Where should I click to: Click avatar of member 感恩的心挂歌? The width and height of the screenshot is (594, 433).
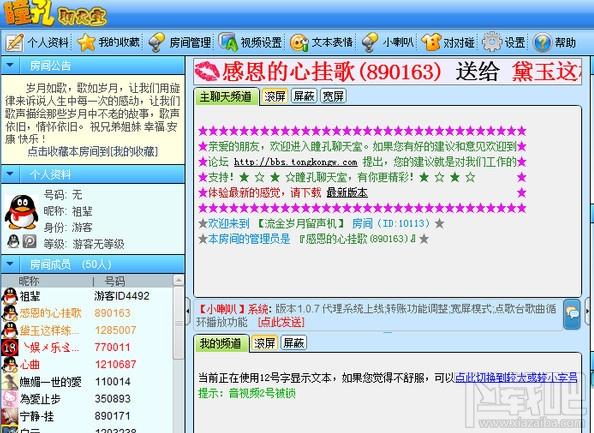[9, 313]
